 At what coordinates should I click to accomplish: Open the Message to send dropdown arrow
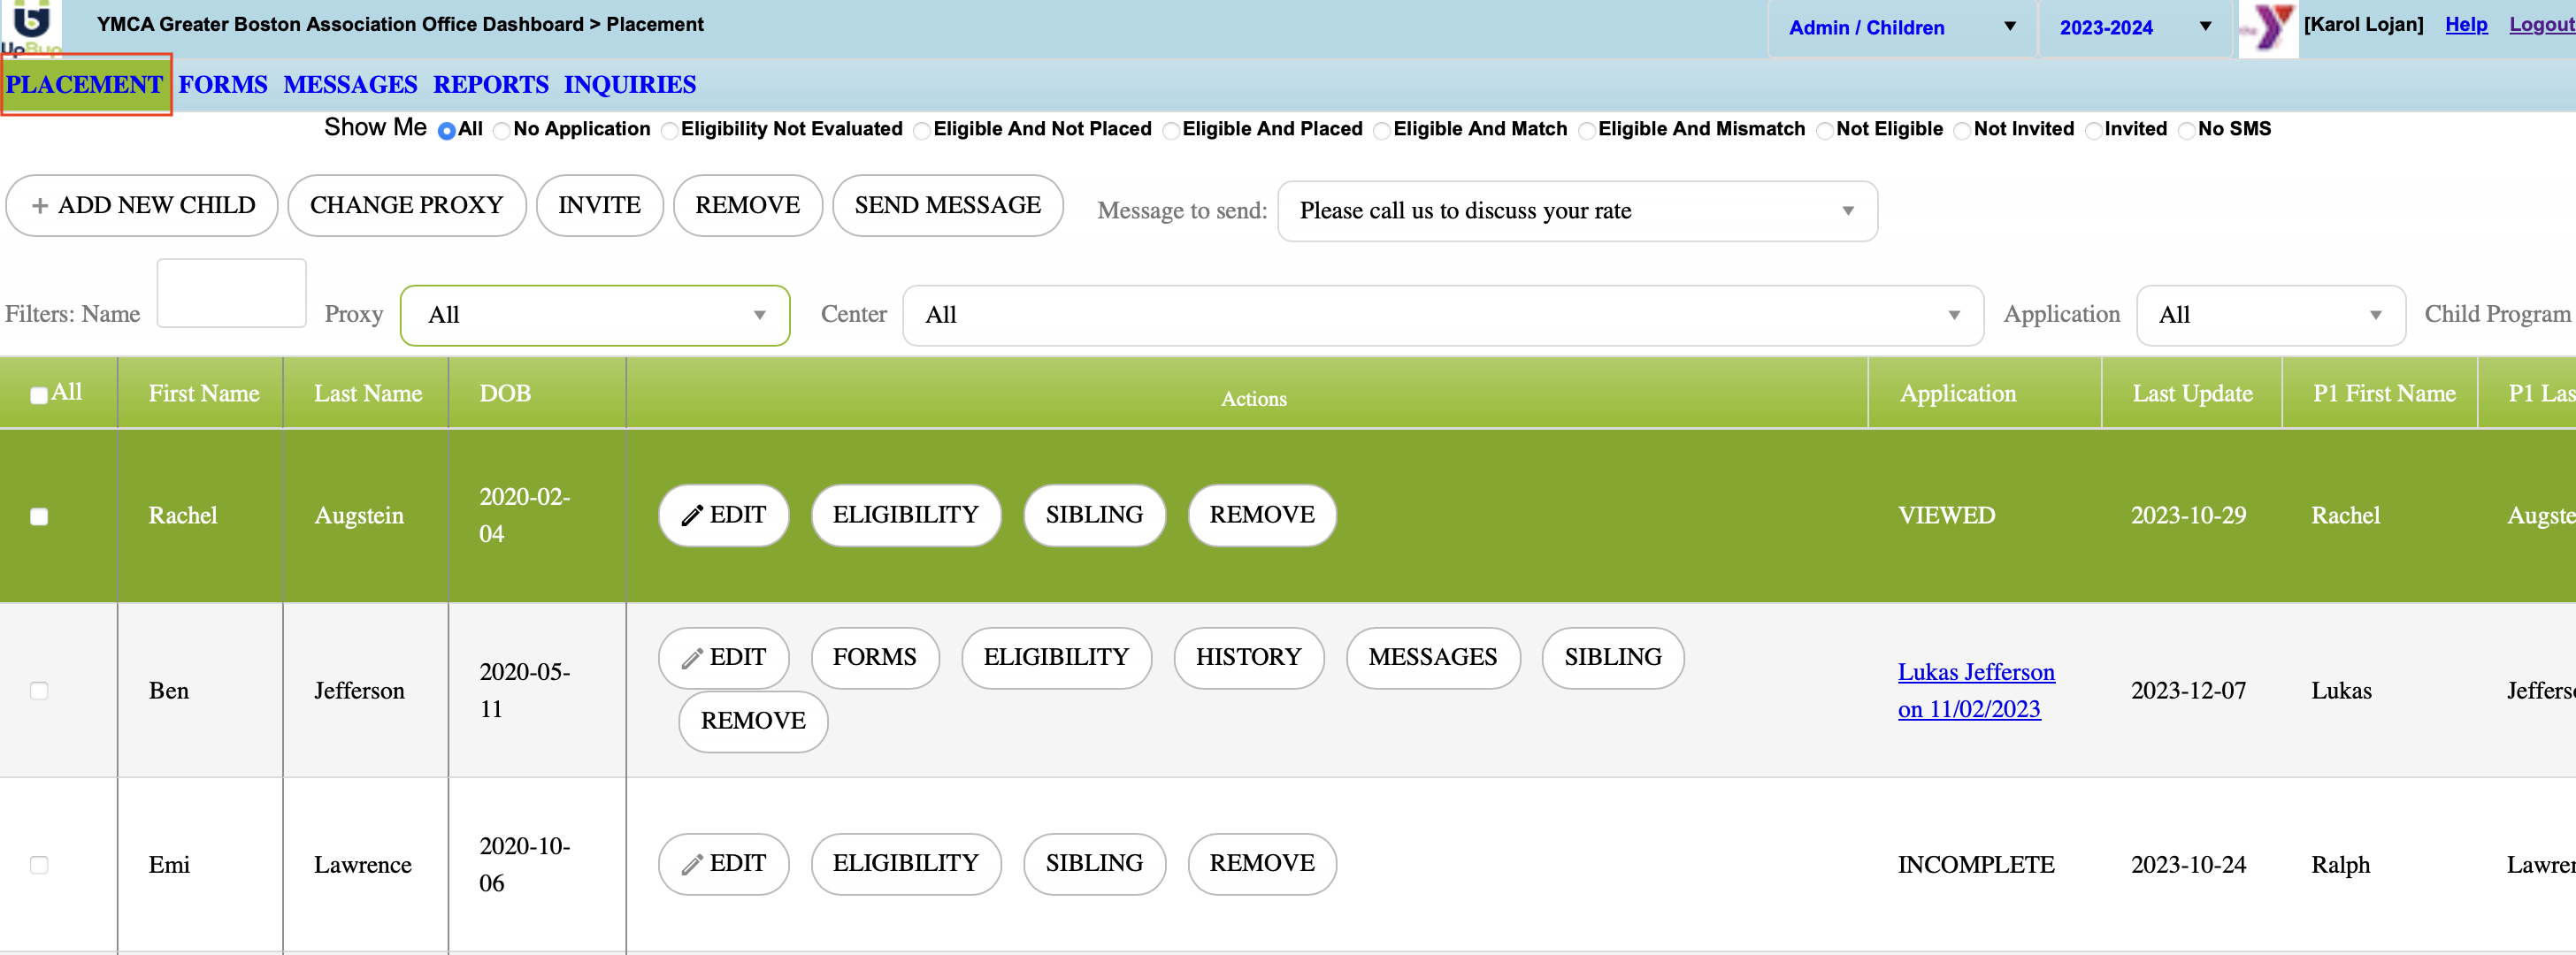point(1846,211)
